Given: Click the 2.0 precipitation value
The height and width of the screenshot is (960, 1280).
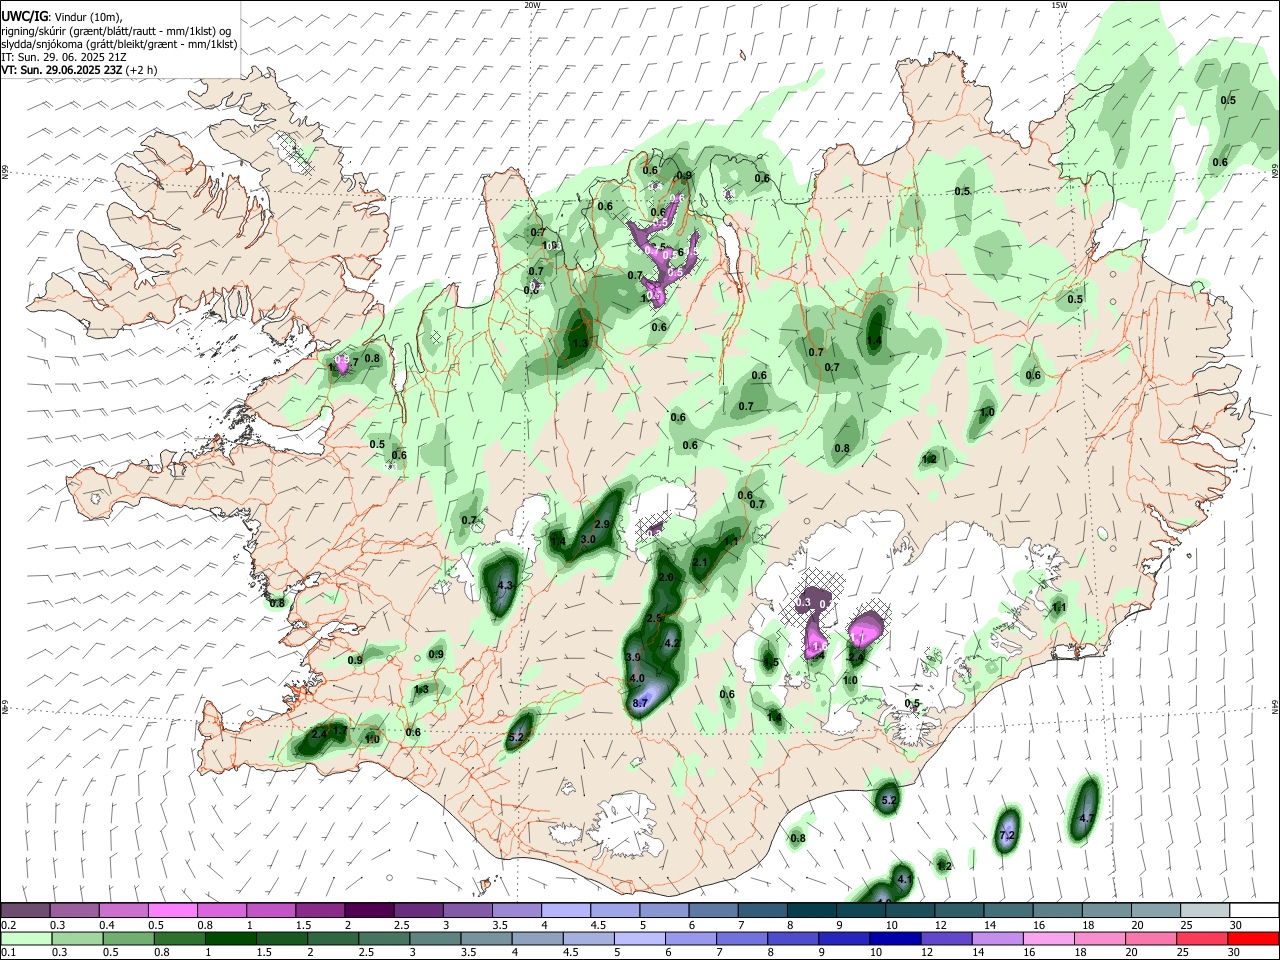Looking at the screenshot, I should 667,578.
